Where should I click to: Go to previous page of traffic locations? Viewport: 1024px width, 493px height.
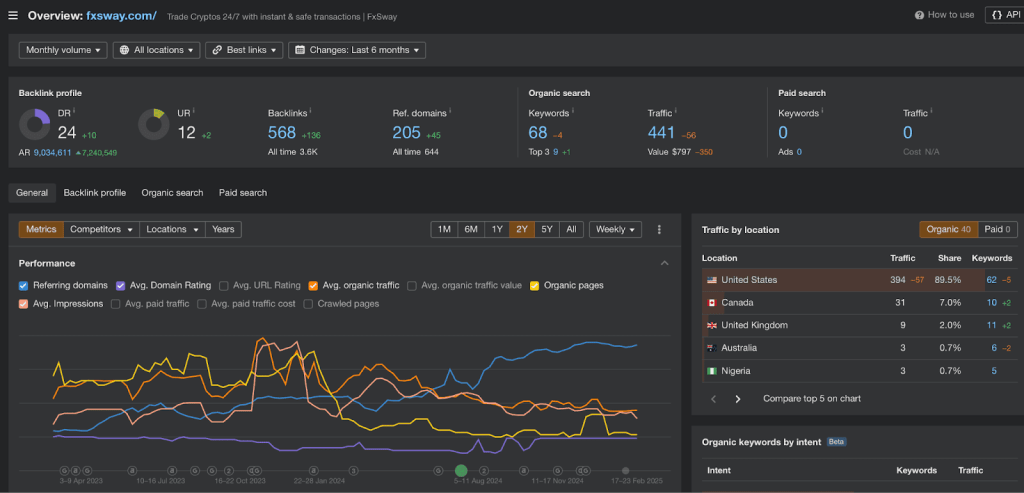pyautogui.click(x=714, y=399)
